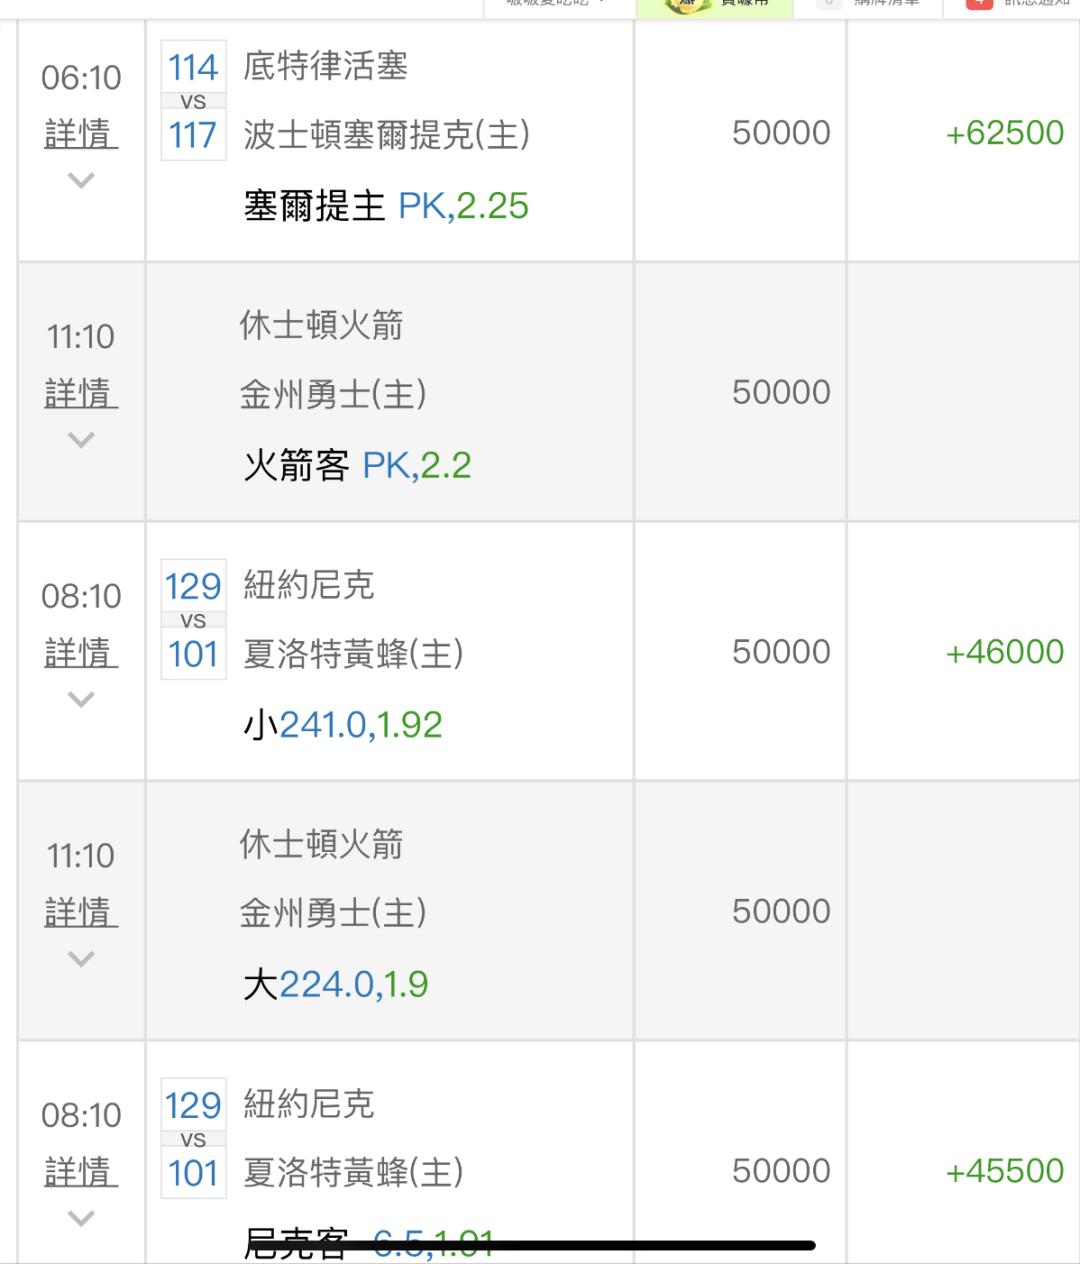
Task: Click the 114 vs 117 score box
Action: click(x=193, y=101)
